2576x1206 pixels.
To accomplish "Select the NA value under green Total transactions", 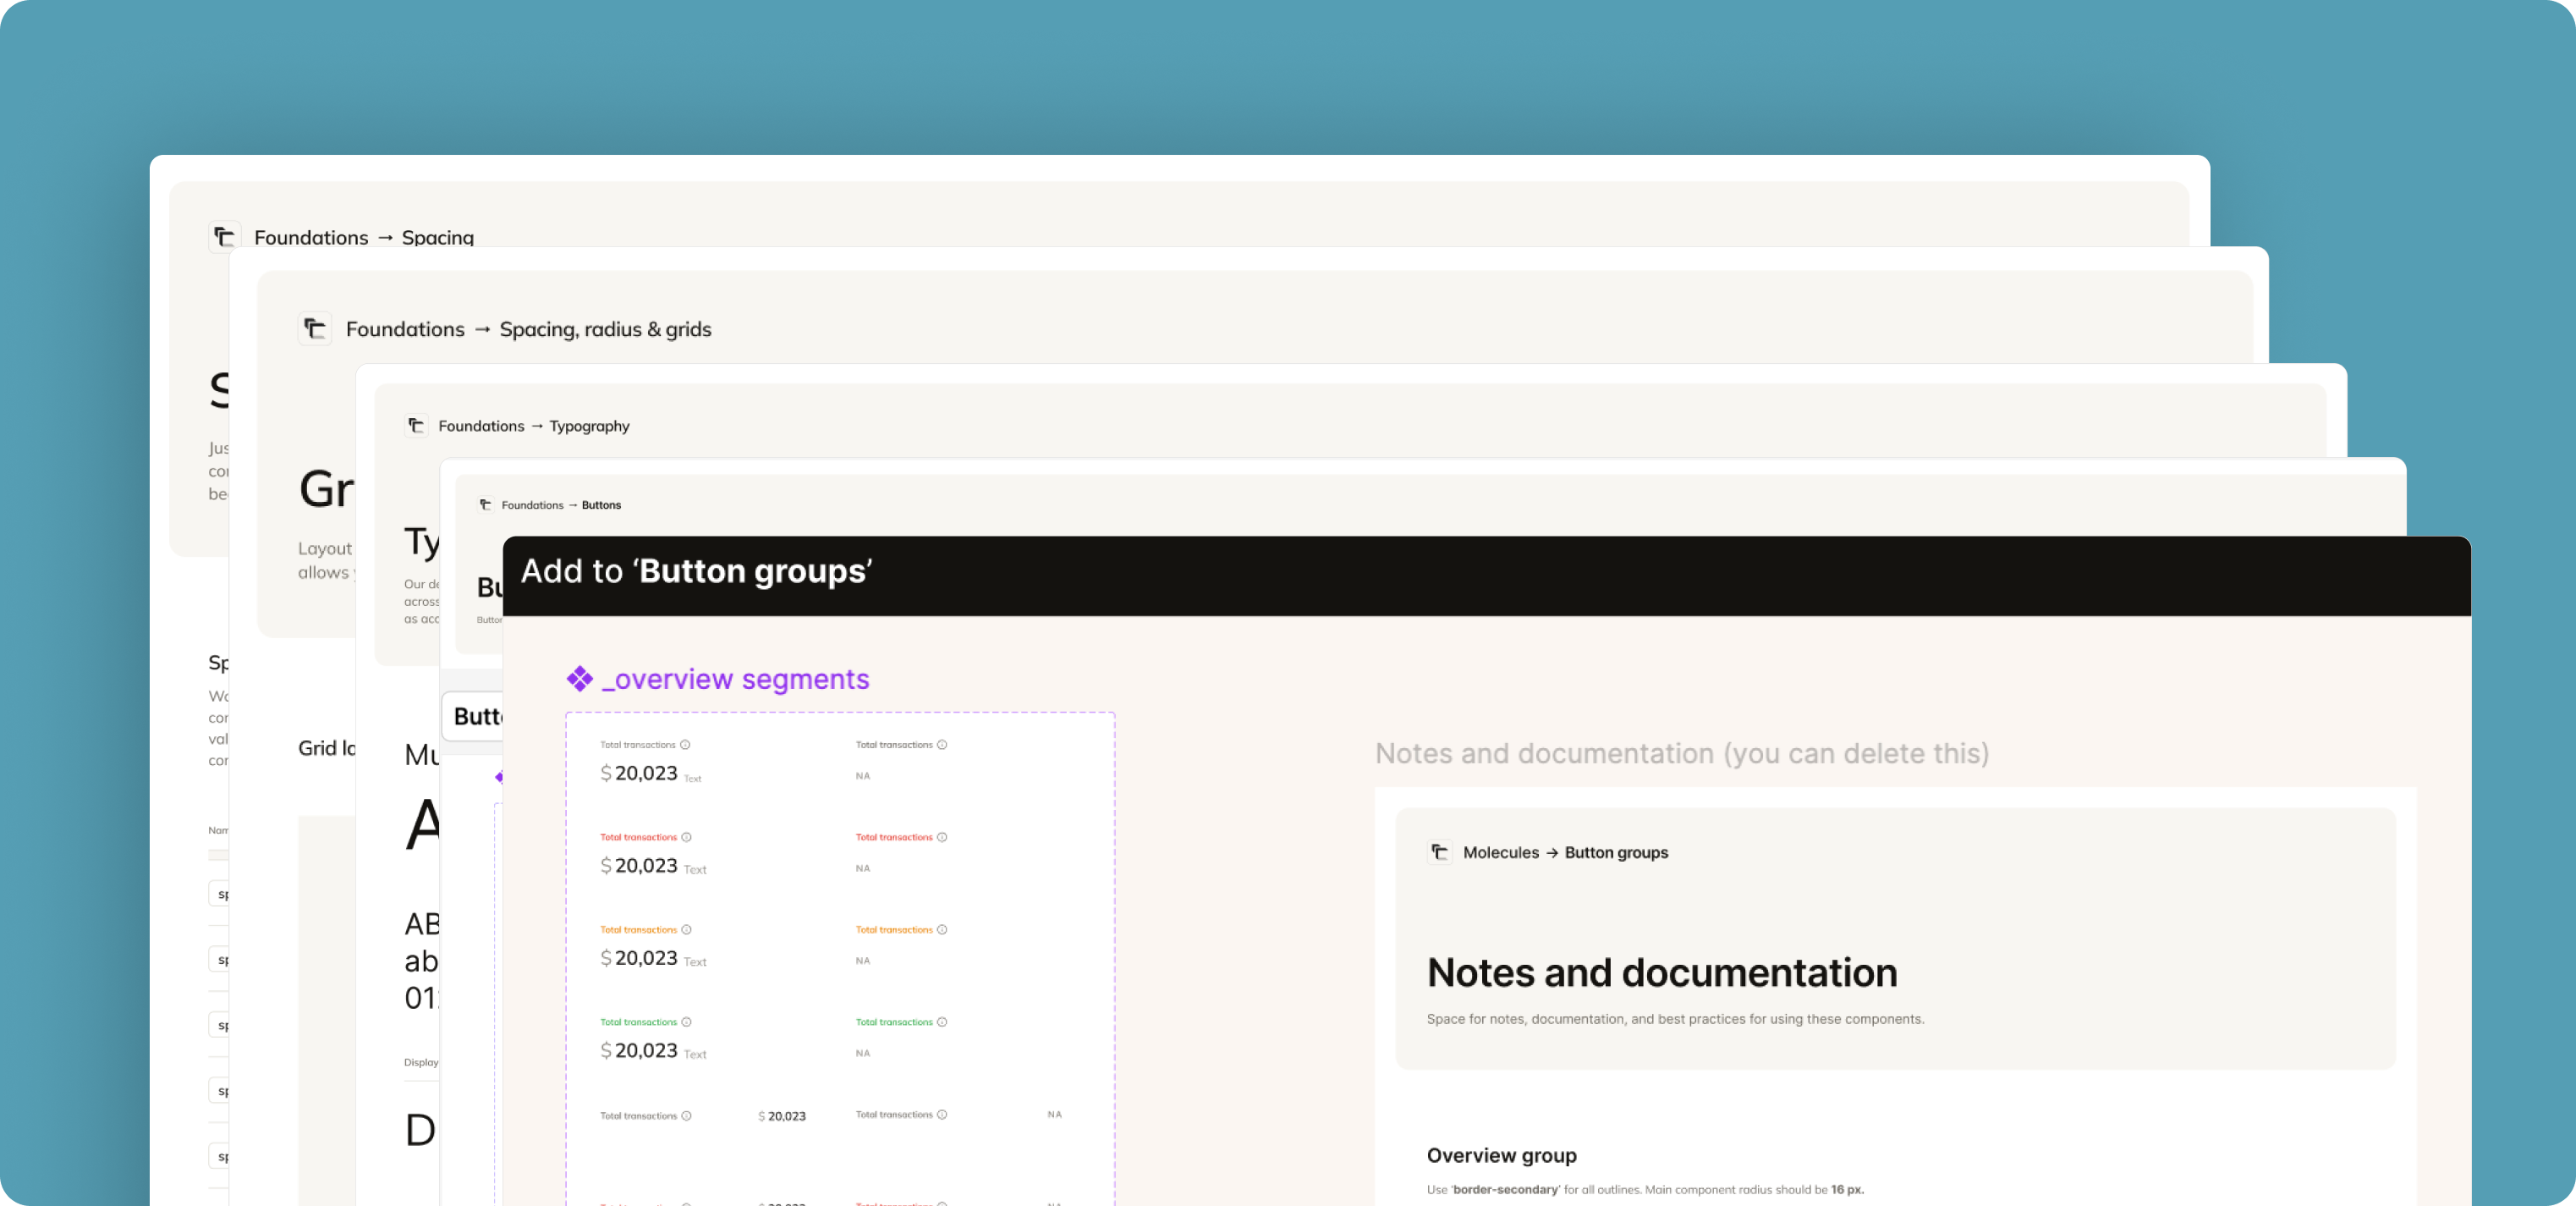I will [x=863, y=1053].
